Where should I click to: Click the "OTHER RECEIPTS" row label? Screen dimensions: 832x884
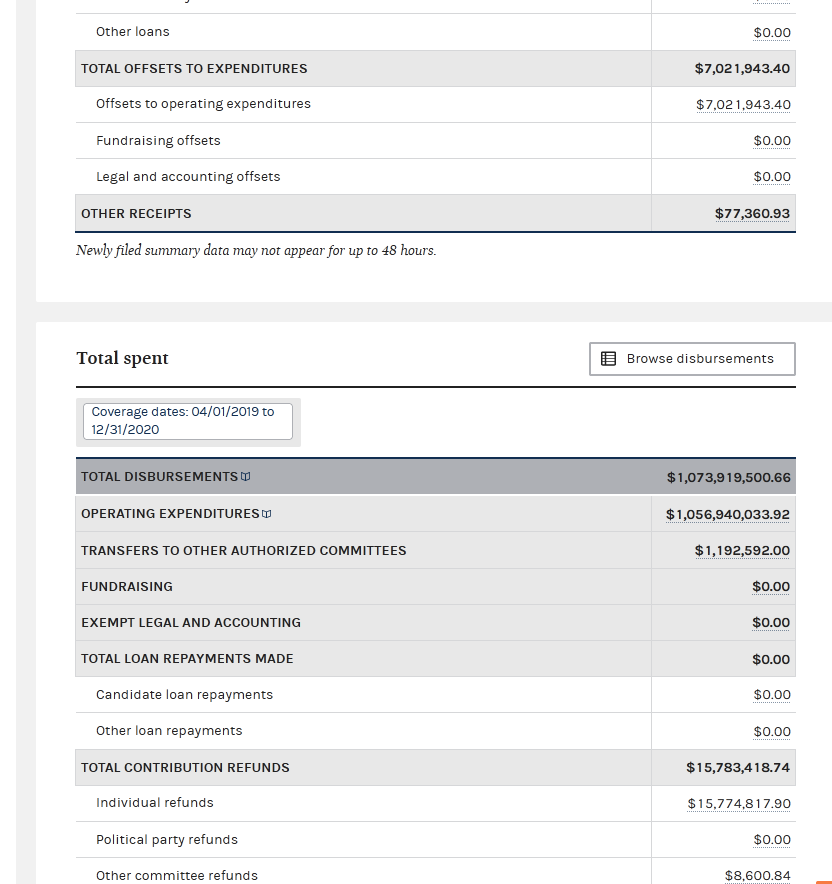tap(136, 214)
